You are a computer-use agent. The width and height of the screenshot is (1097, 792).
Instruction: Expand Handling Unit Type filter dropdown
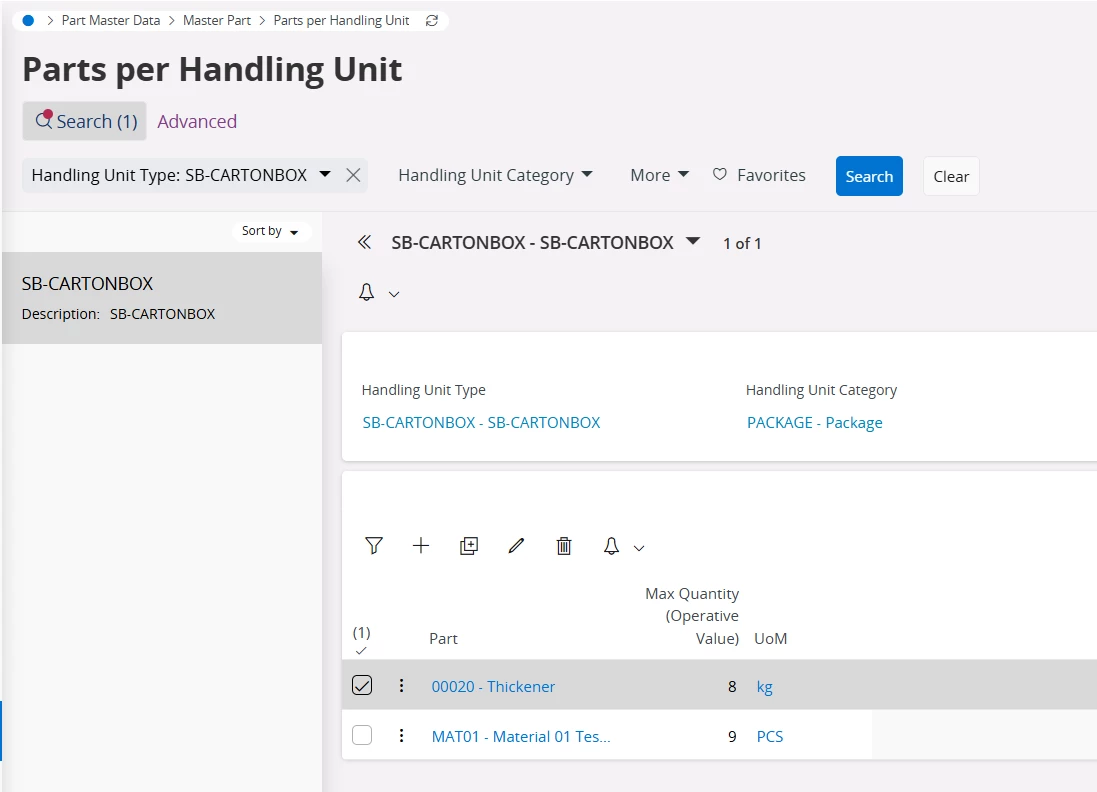[x=325, y=174]
